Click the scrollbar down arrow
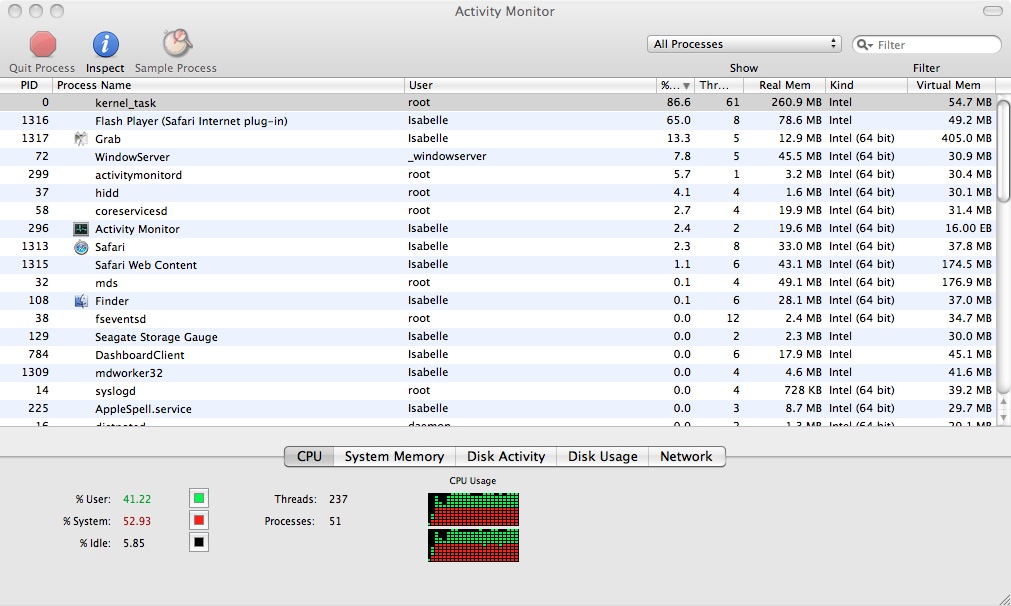This screenshot has width=1011, height=606. 1003,418
